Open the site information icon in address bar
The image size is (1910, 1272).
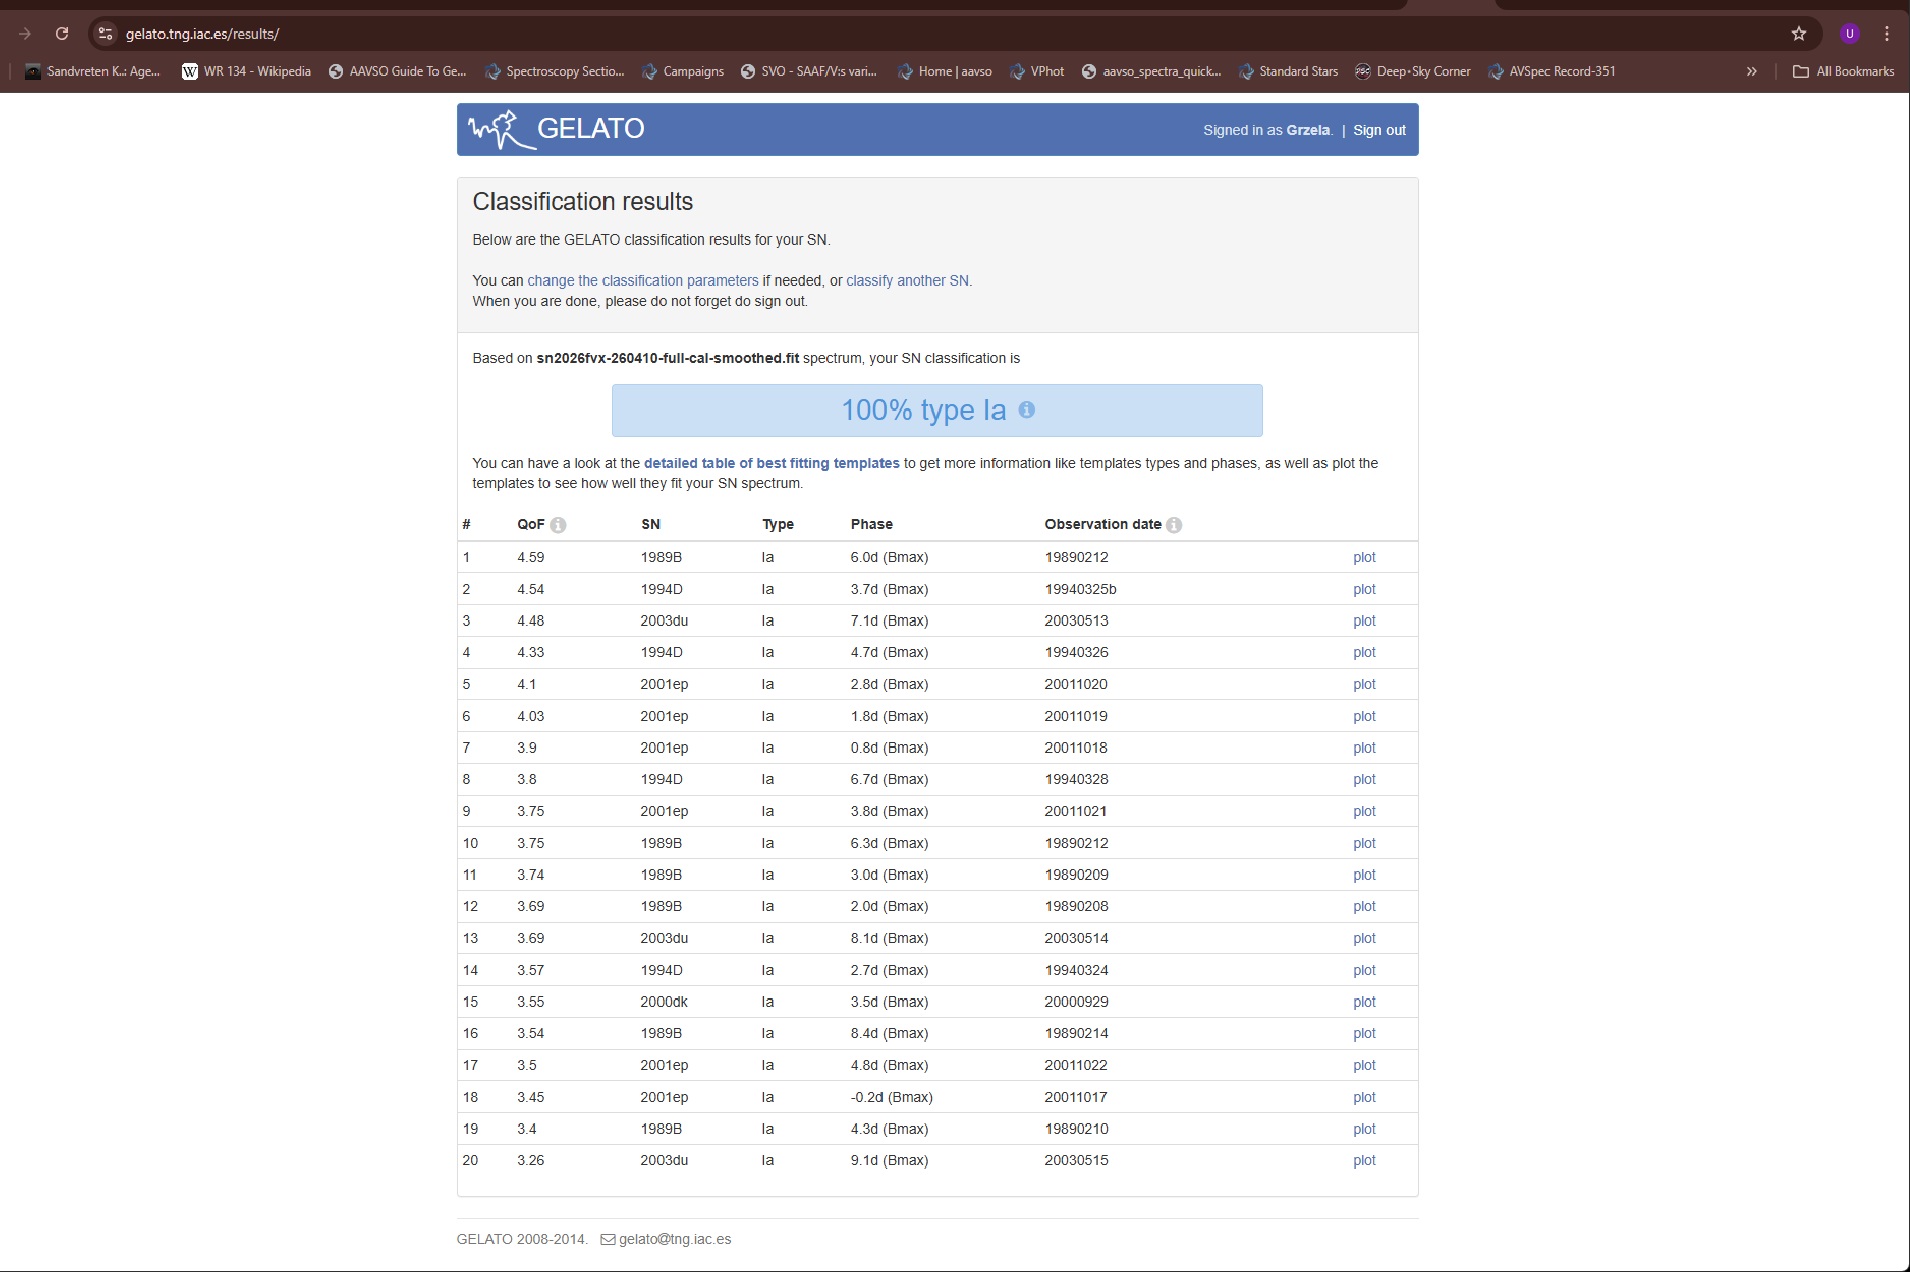(105, 34)
